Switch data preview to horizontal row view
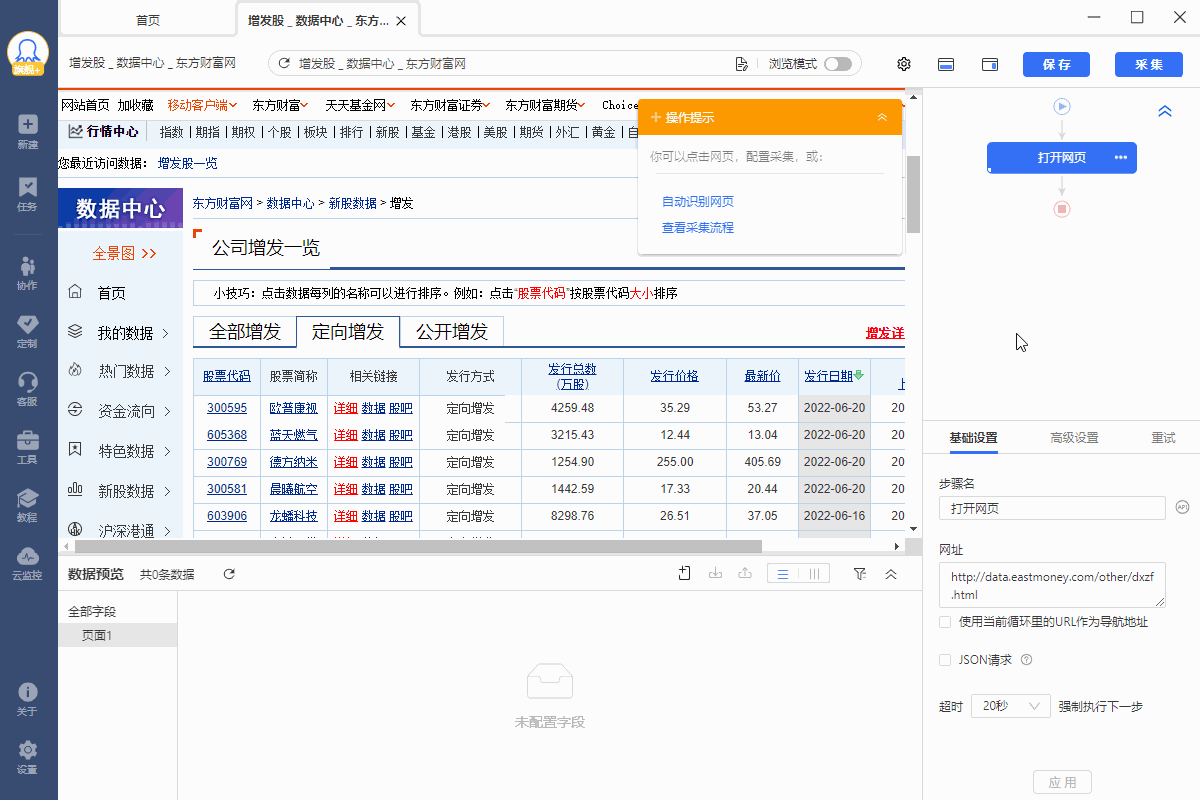This screenshot has width=1200, height=800. 783,574
